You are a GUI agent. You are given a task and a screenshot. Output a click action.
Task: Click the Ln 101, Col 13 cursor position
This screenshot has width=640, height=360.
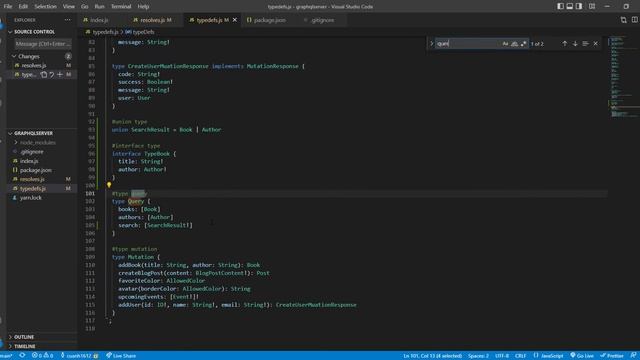[x=433, y=356]
